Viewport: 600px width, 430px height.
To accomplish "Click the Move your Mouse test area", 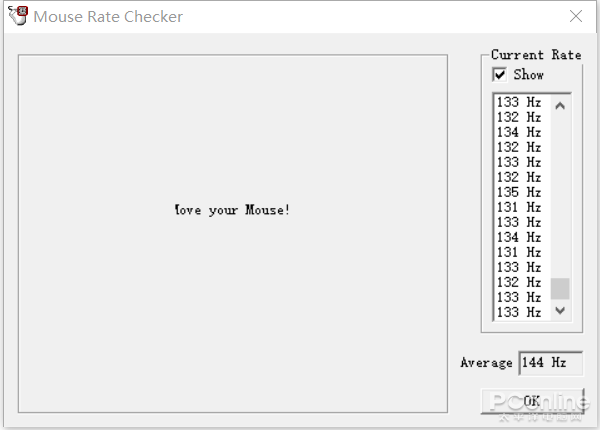I will pos(233,234).
